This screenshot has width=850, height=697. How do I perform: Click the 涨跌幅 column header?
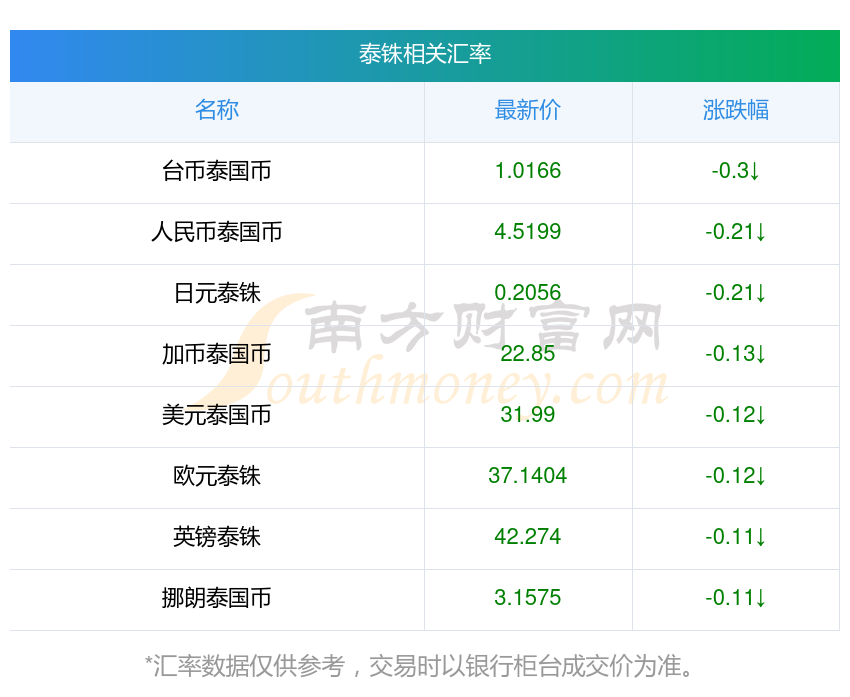tap(736, 110)
